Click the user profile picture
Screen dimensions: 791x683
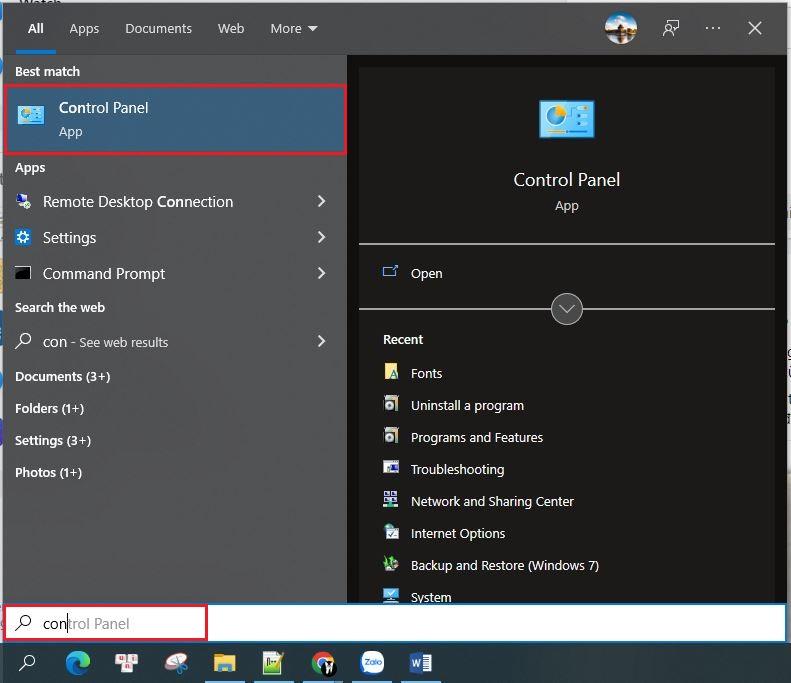point(621,28)
